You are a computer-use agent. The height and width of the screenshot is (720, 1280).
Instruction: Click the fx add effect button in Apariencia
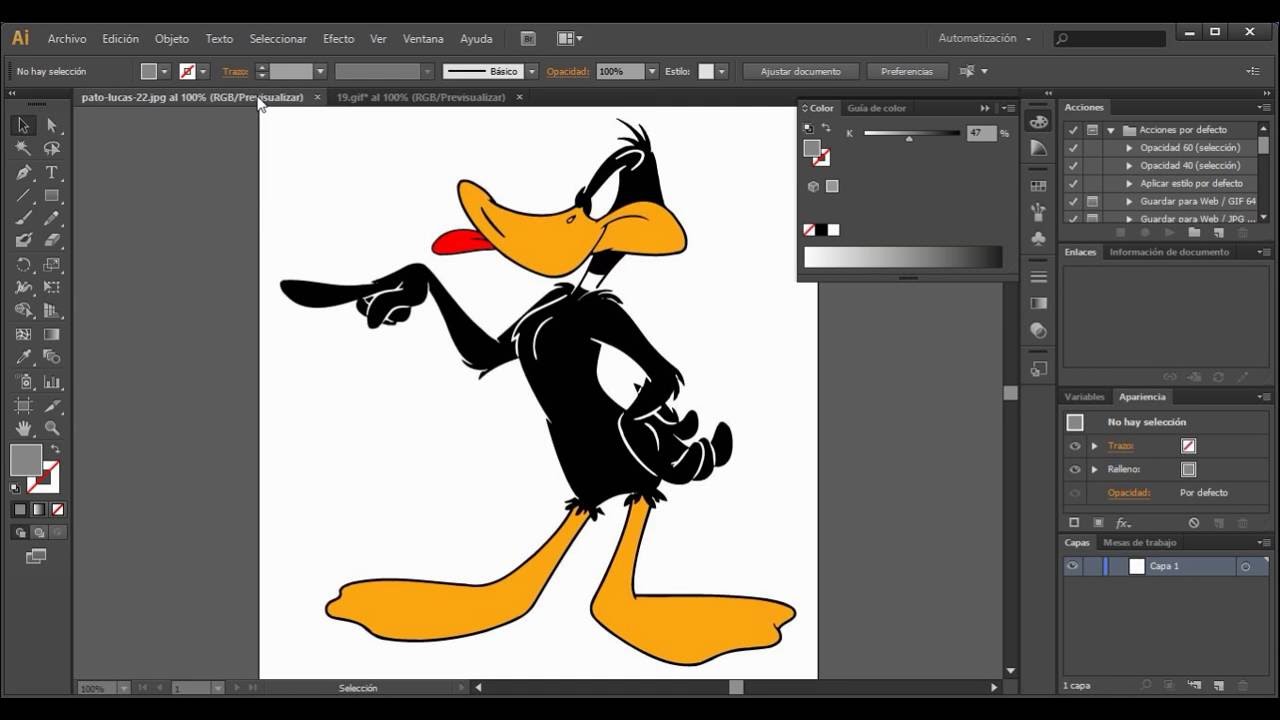click(1123, 523)
